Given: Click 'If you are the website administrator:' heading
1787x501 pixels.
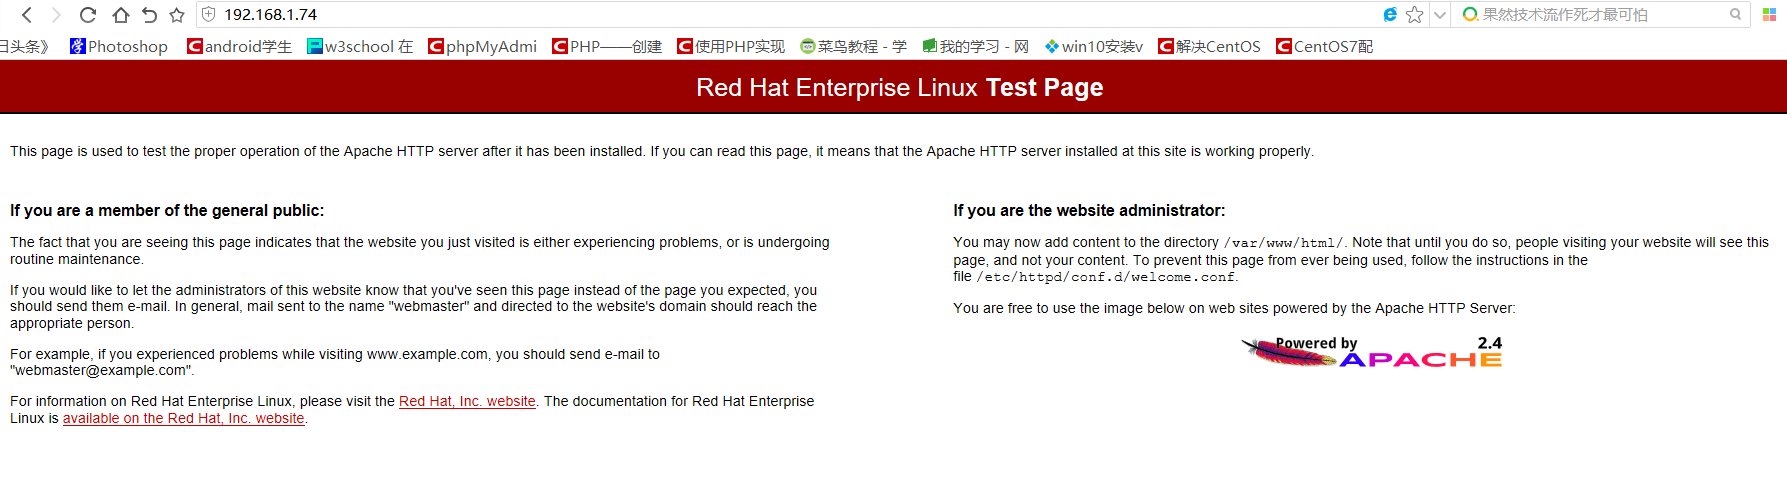Looking at the screenshot, I should click(x=1089, y=210).
